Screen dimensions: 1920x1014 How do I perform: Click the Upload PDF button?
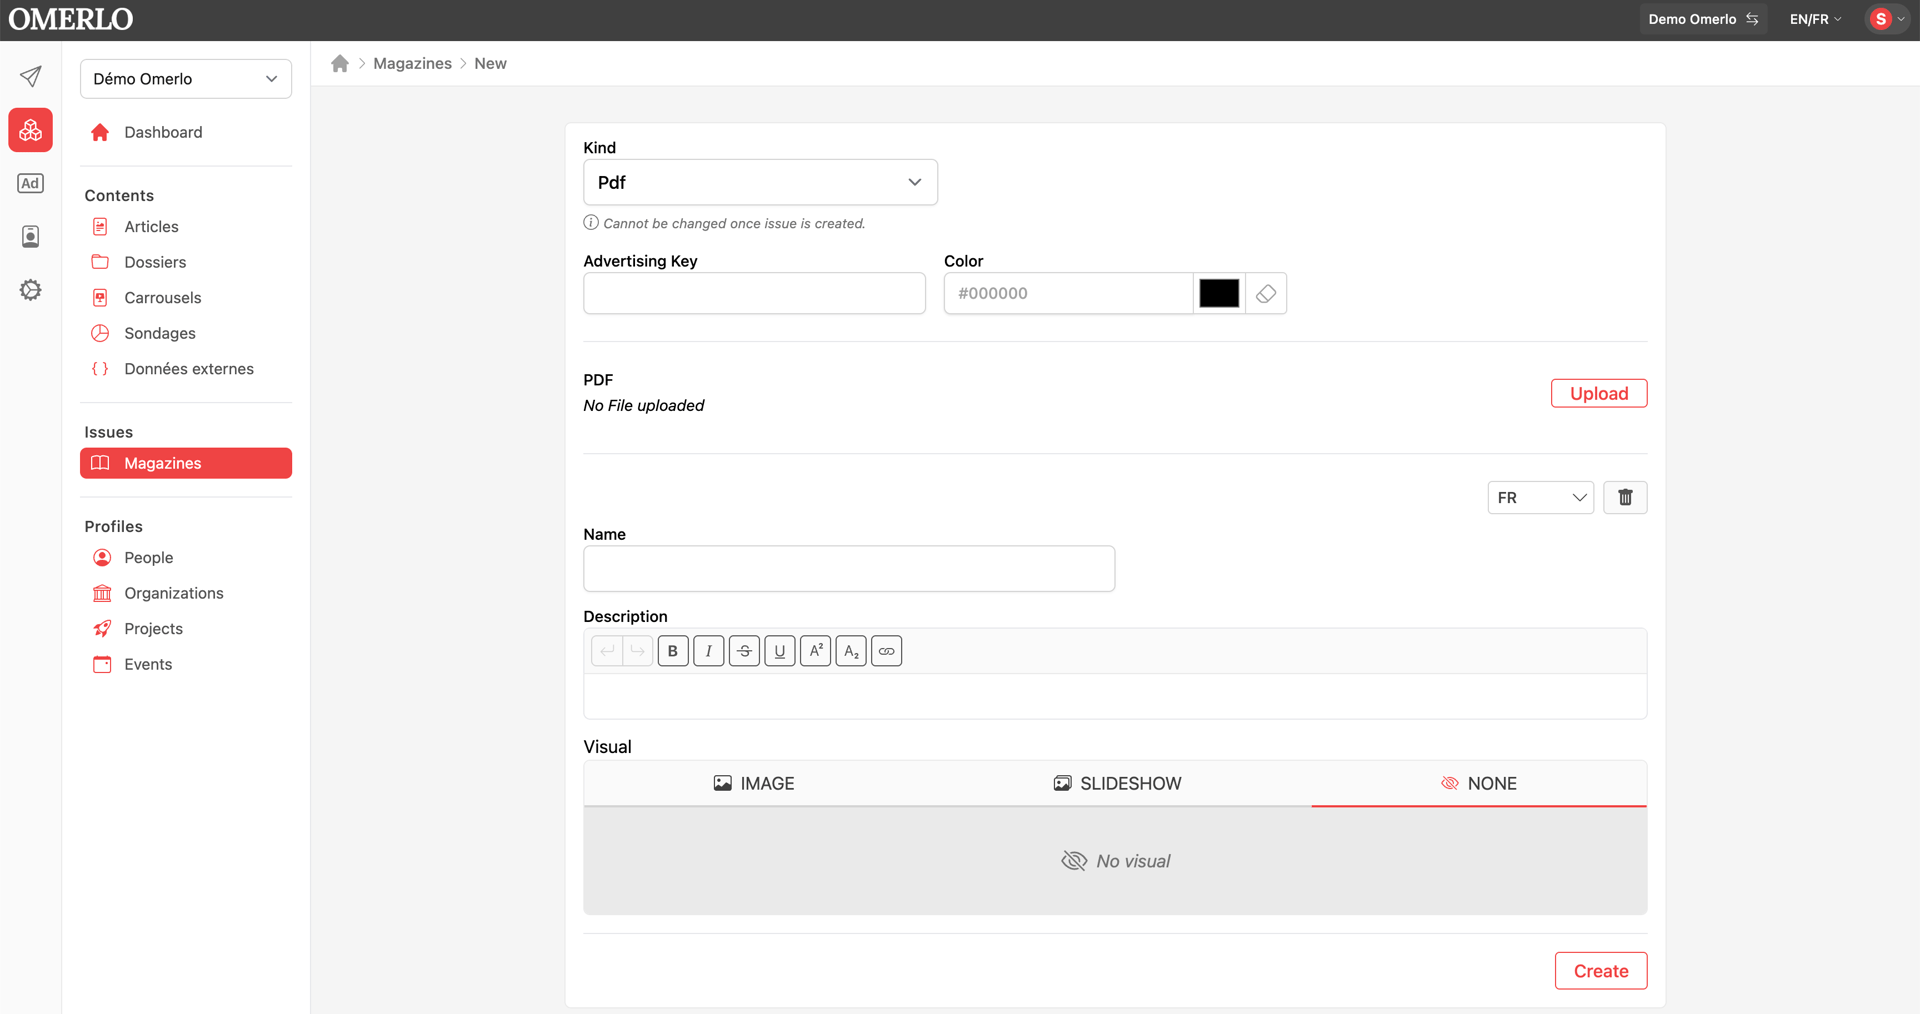1599,393
